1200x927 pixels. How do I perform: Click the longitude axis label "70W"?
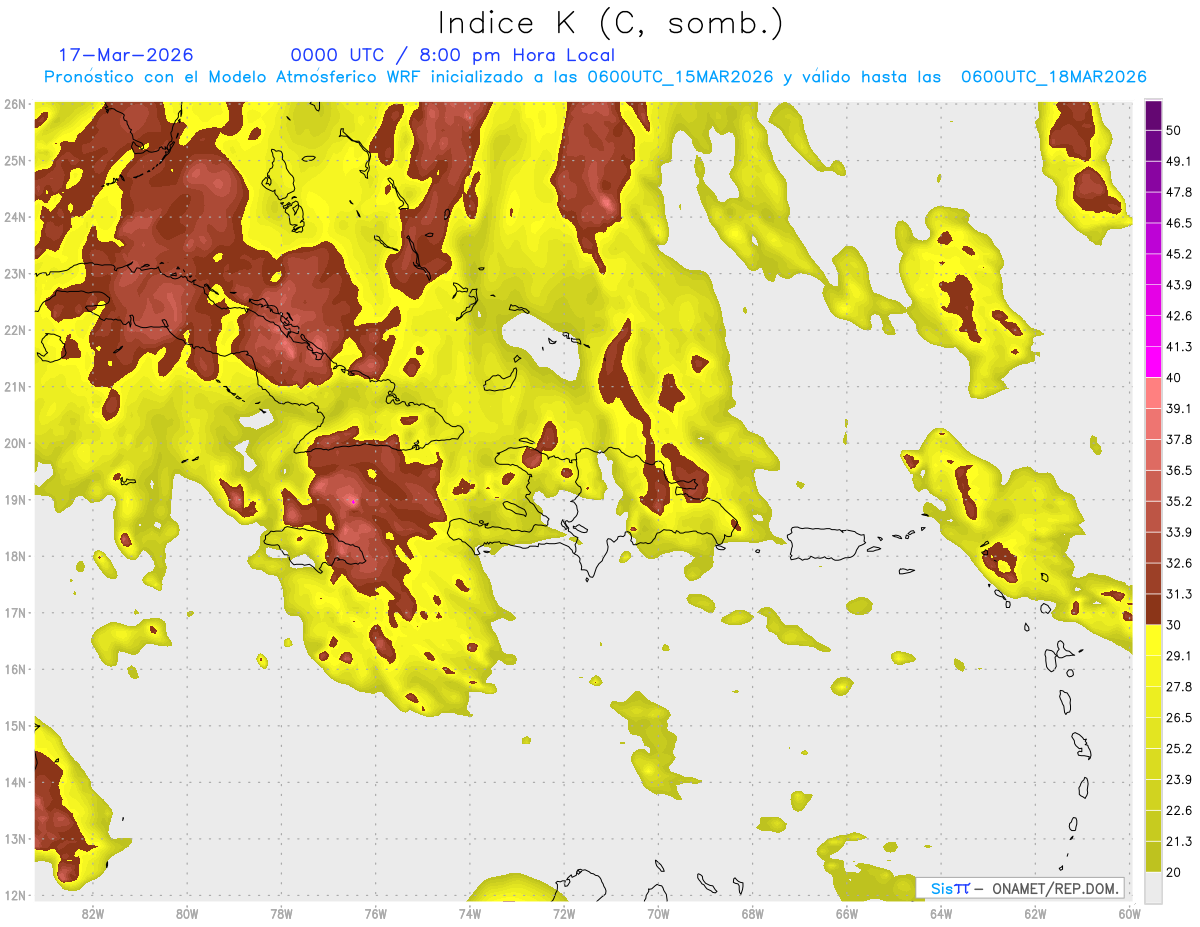click(x=658, y=913)
